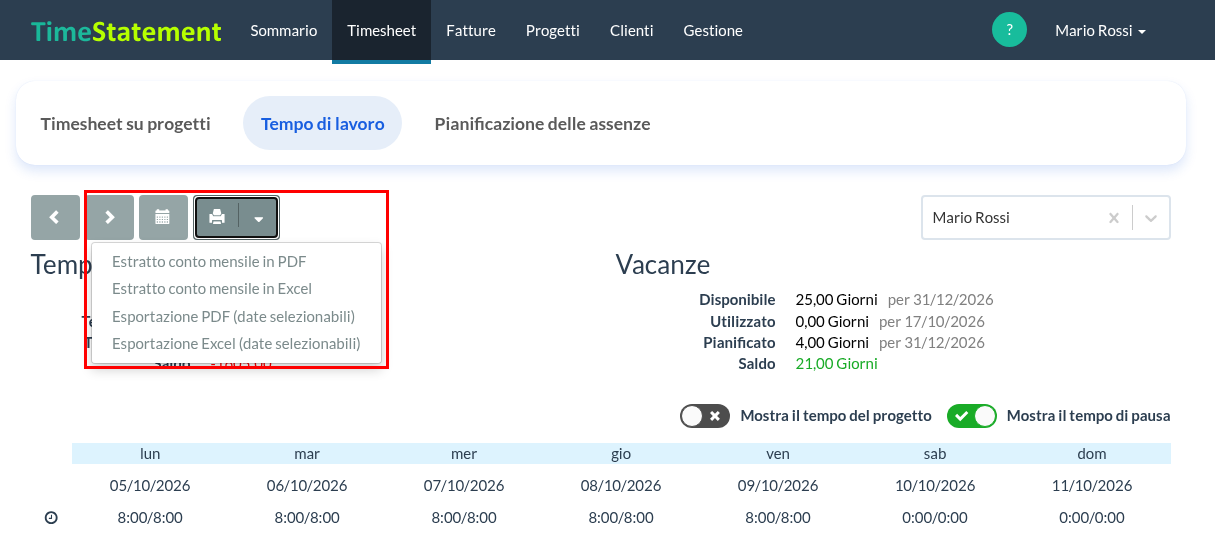Go to next period with right chevron

[x=110, y=217]
